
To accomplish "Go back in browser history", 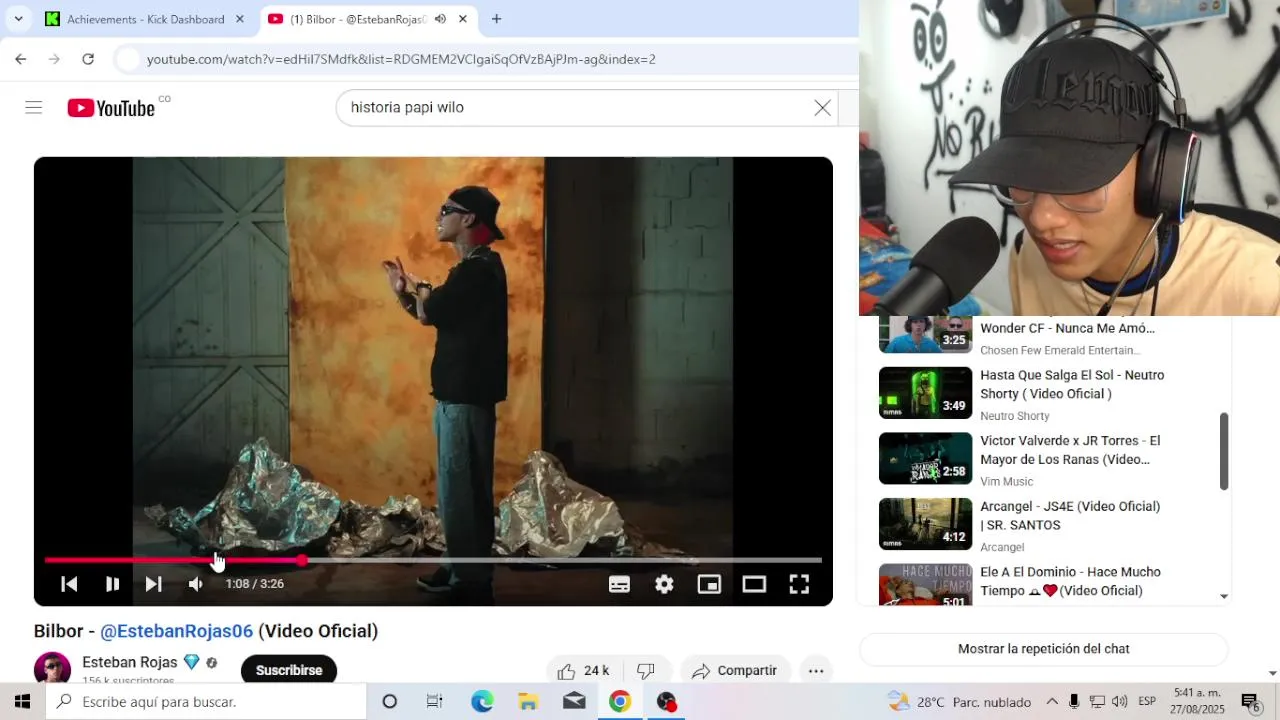I will [x=21, y=59].
